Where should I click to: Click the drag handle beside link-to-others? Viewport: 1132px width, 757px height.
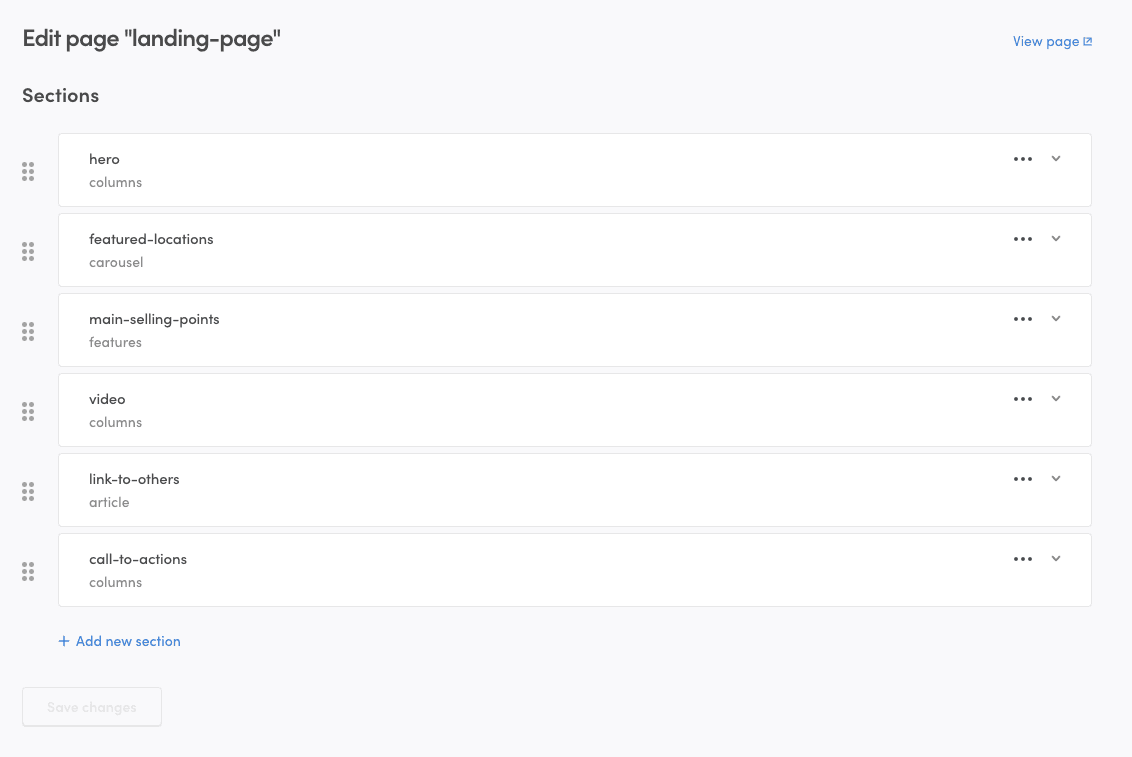click(x=28, y=491)
